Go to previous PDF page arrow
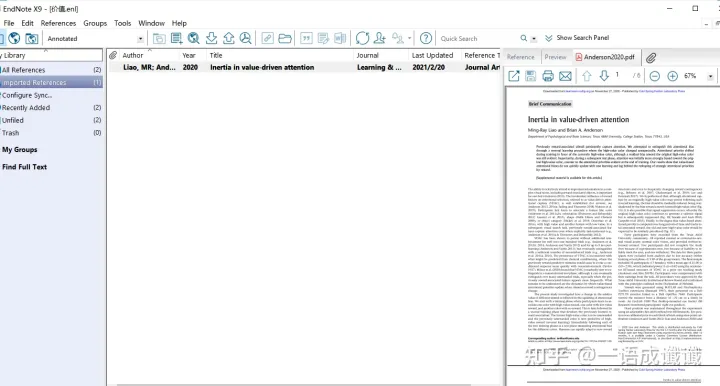This screenshot has width=720, height=386. 587,76
